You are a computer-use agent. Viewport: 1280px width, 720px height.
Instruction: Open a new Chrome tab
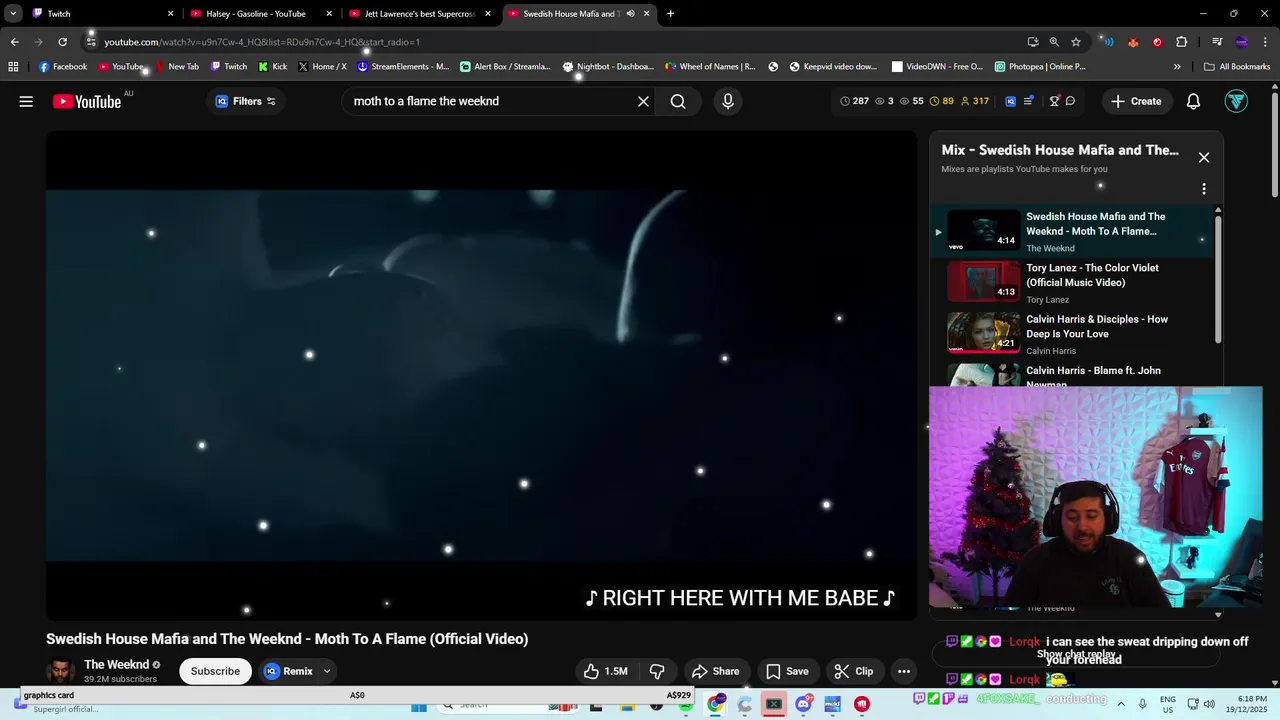(670, 14)
